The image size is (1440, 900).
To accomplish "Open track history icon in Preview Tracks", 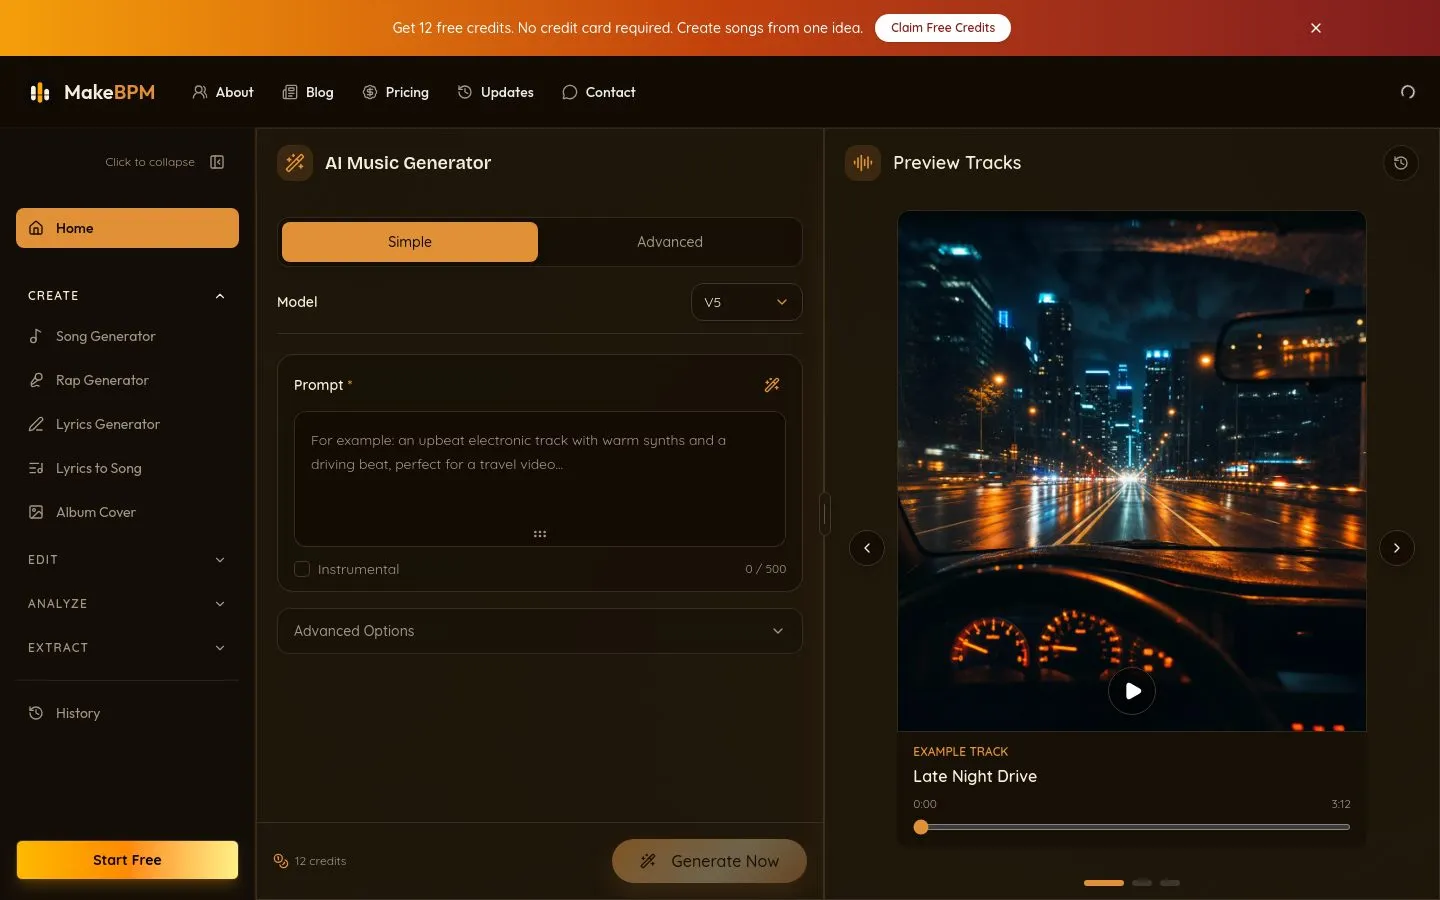I will [x=1401, y=163].
